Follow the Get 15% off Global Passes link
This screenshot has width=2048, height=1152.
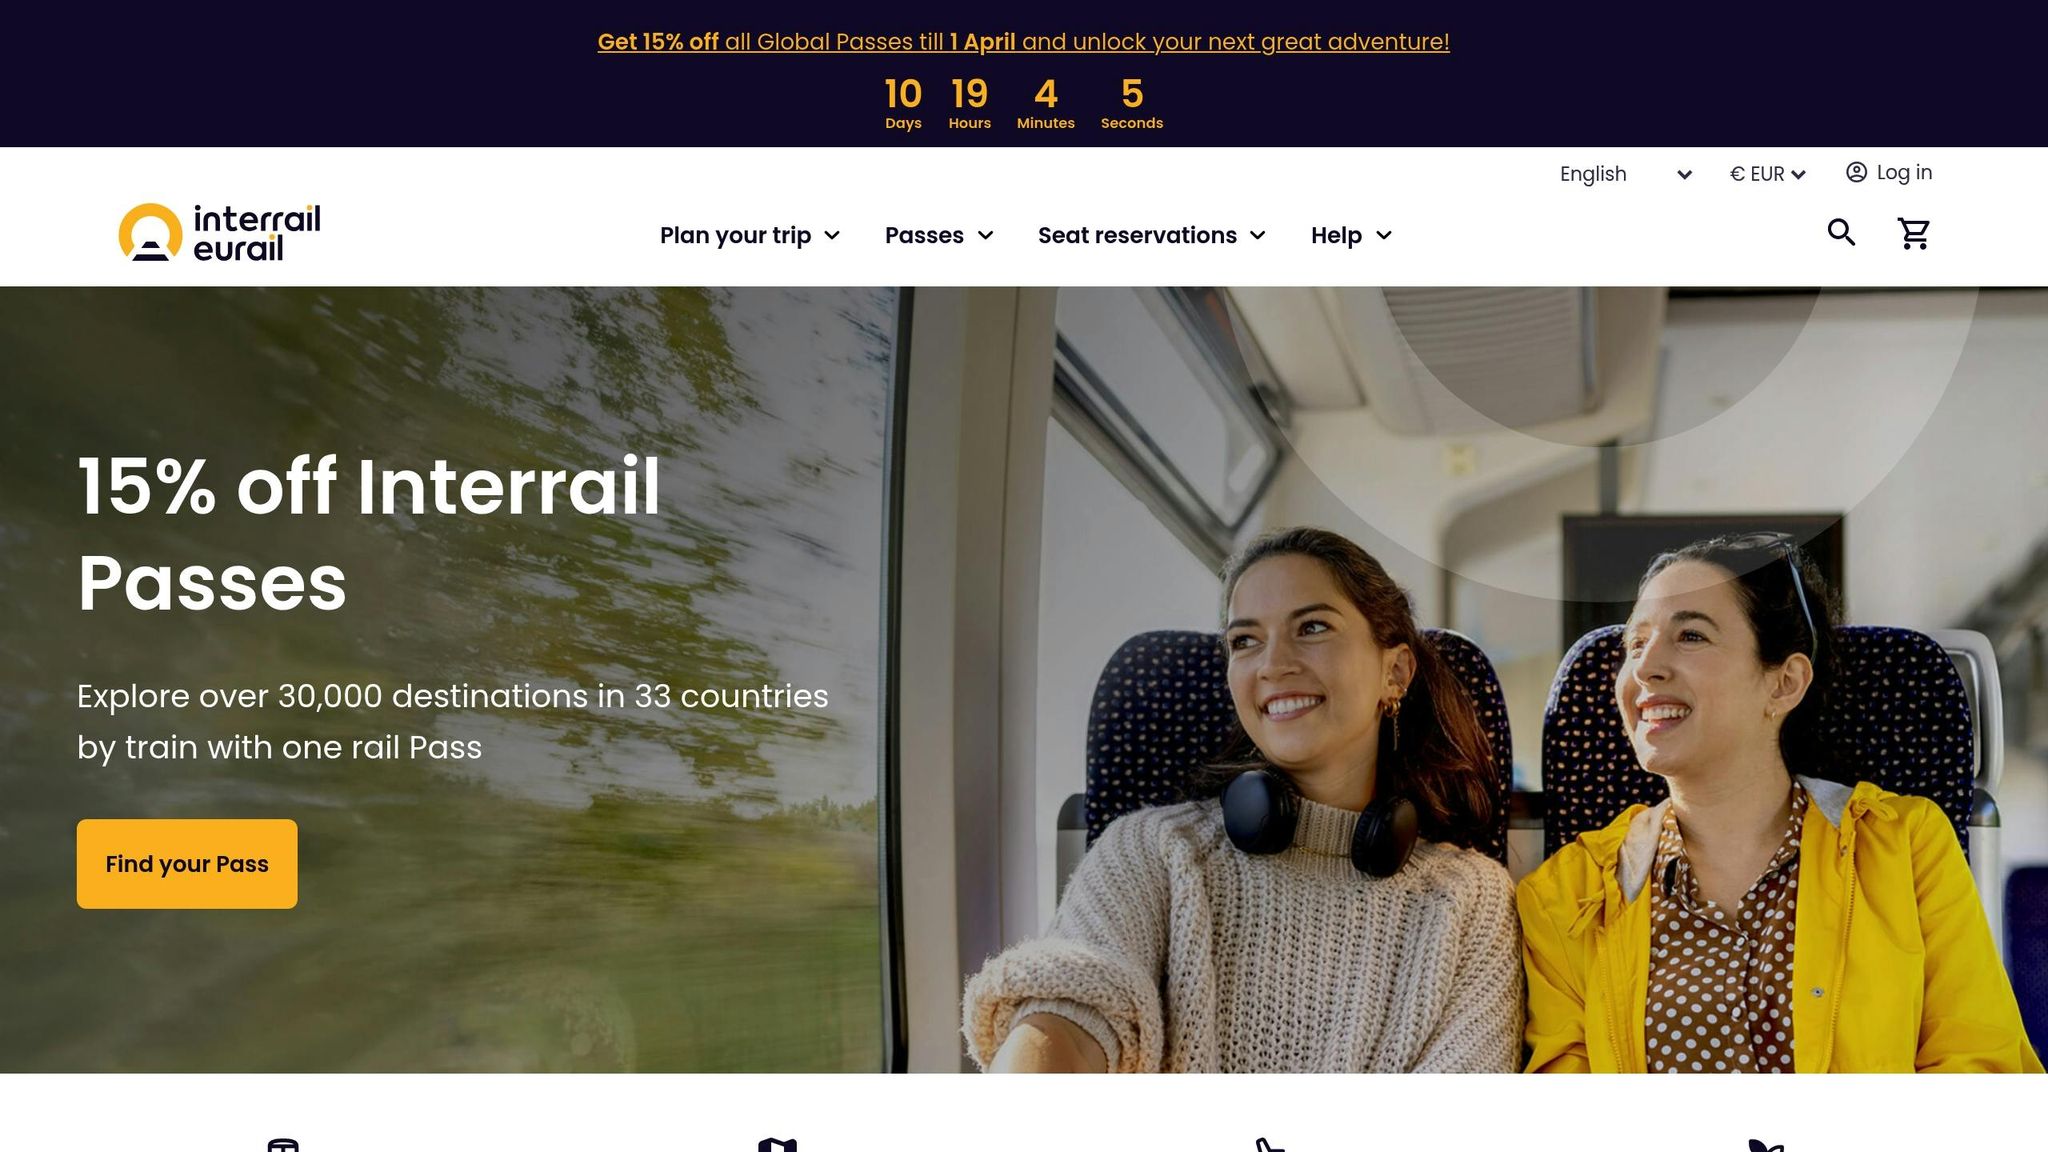[1023, 42]
